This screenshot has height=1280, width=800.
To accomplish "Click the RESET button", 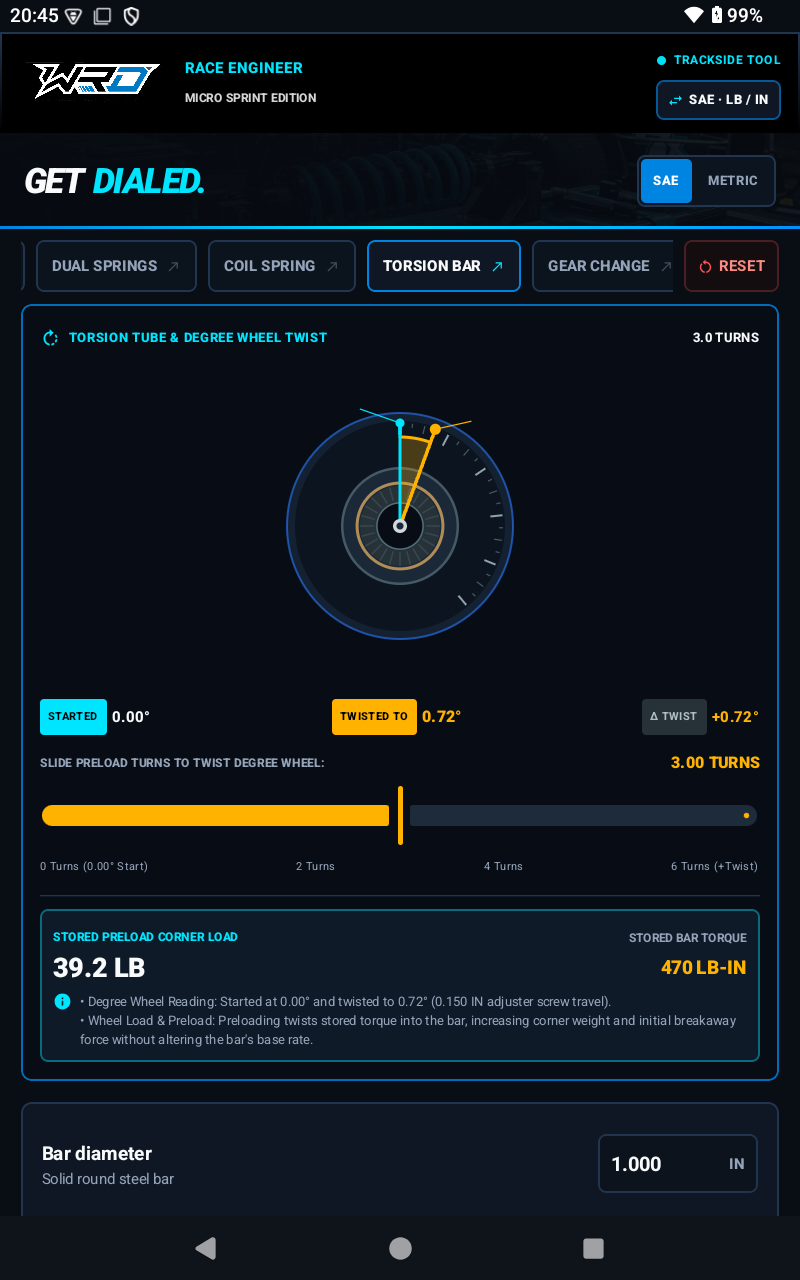I will (731, 266).
